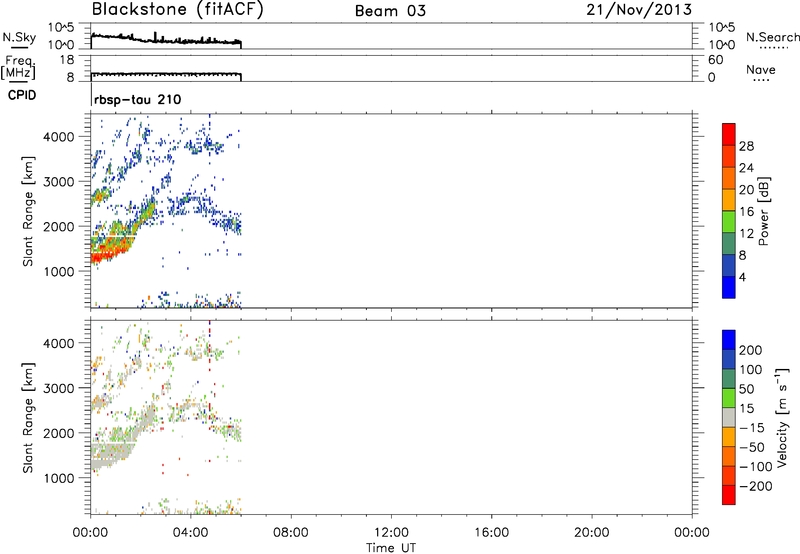Click the "1000" tick in velocity panel
This screenshot has height=554, width=800.
click(59, 478)
